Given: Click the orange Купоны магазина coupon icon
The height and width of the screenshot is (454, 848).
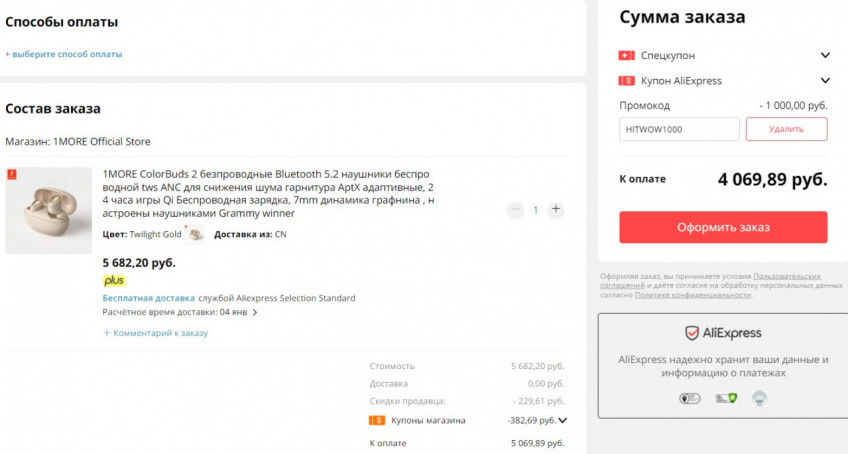Looking at the screenshot, I should pos(377,420).
